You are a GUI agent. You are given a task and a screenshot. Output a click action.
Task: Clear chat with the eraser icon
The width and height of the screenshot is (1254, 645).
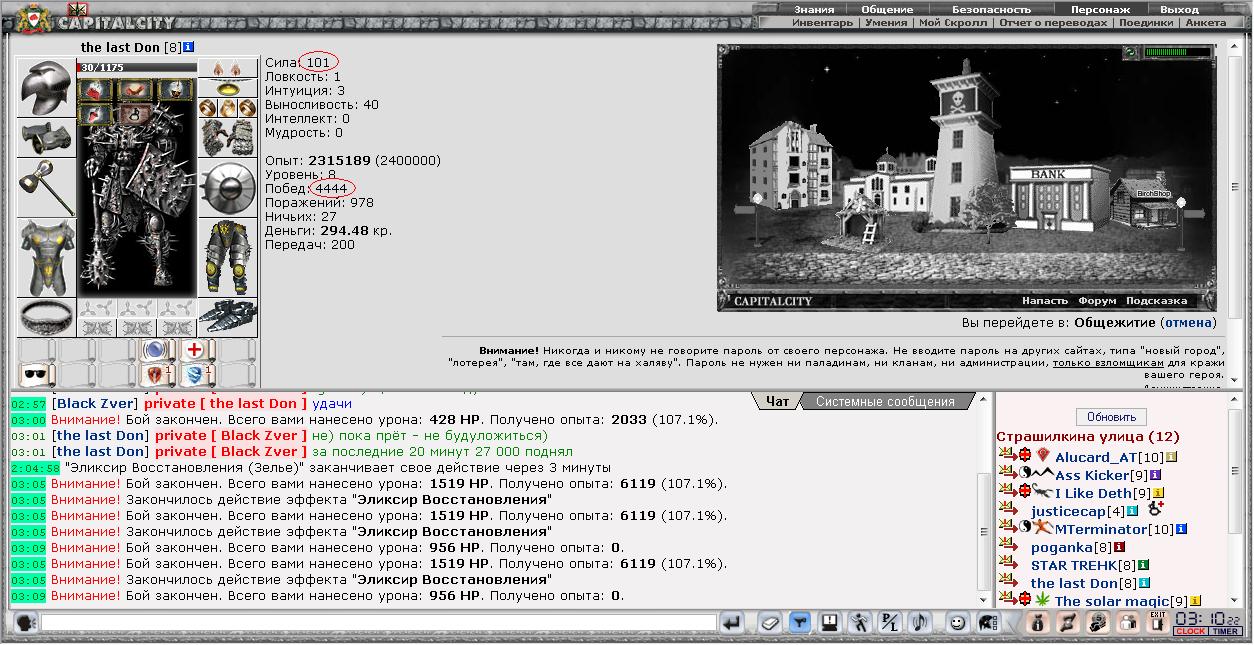tap(769, 623)
